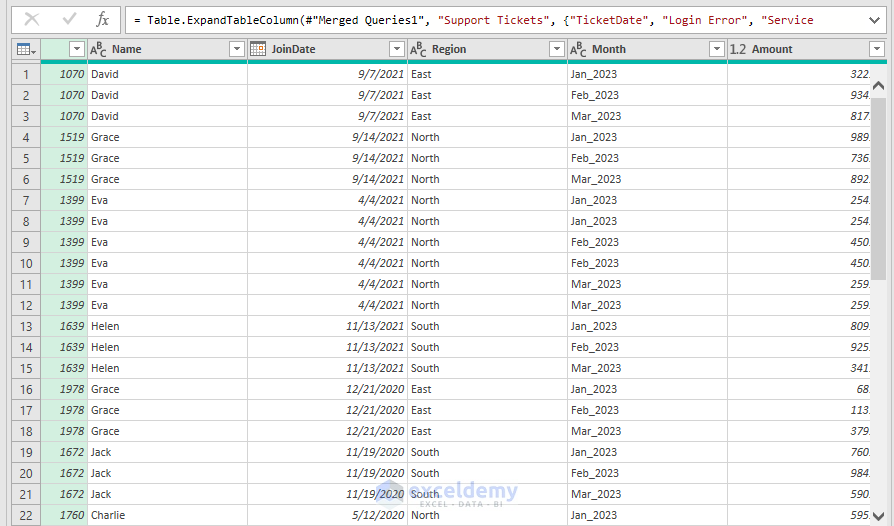Select the JoinDate column header

pyautogui.click(x=328, y=50)
